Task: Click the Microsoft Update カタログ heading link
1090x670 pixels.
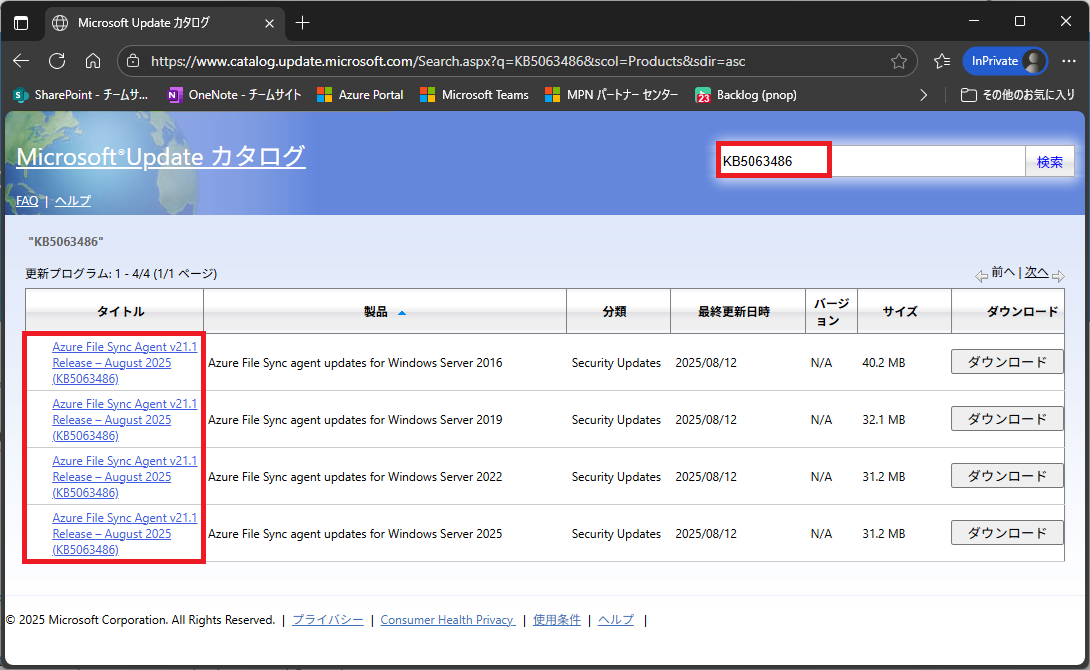Action: coord(161,156)
